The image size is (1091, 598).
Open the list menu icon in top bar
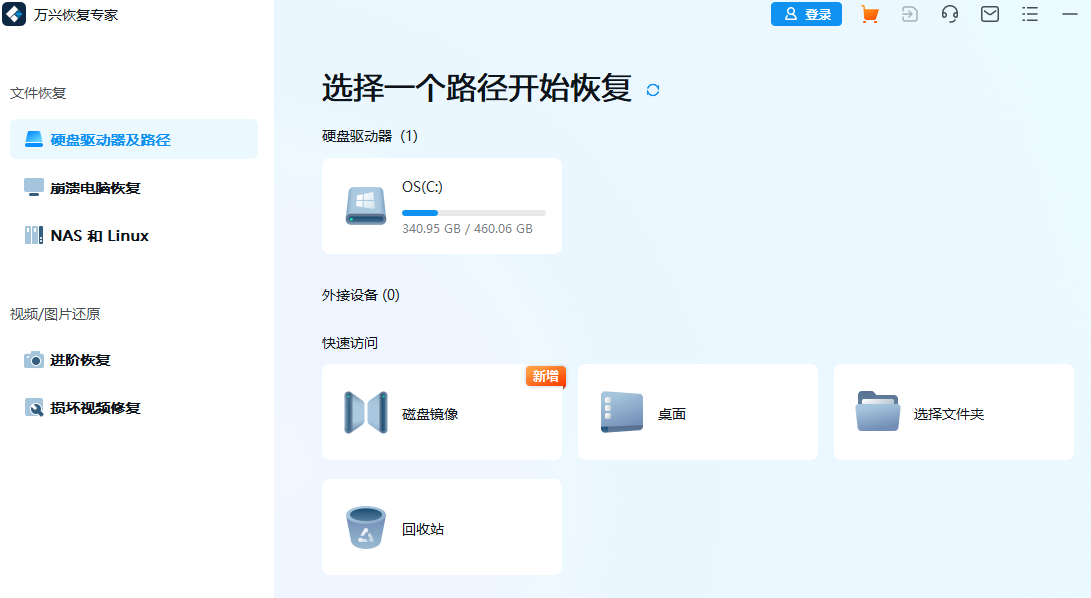point(1029,14)
